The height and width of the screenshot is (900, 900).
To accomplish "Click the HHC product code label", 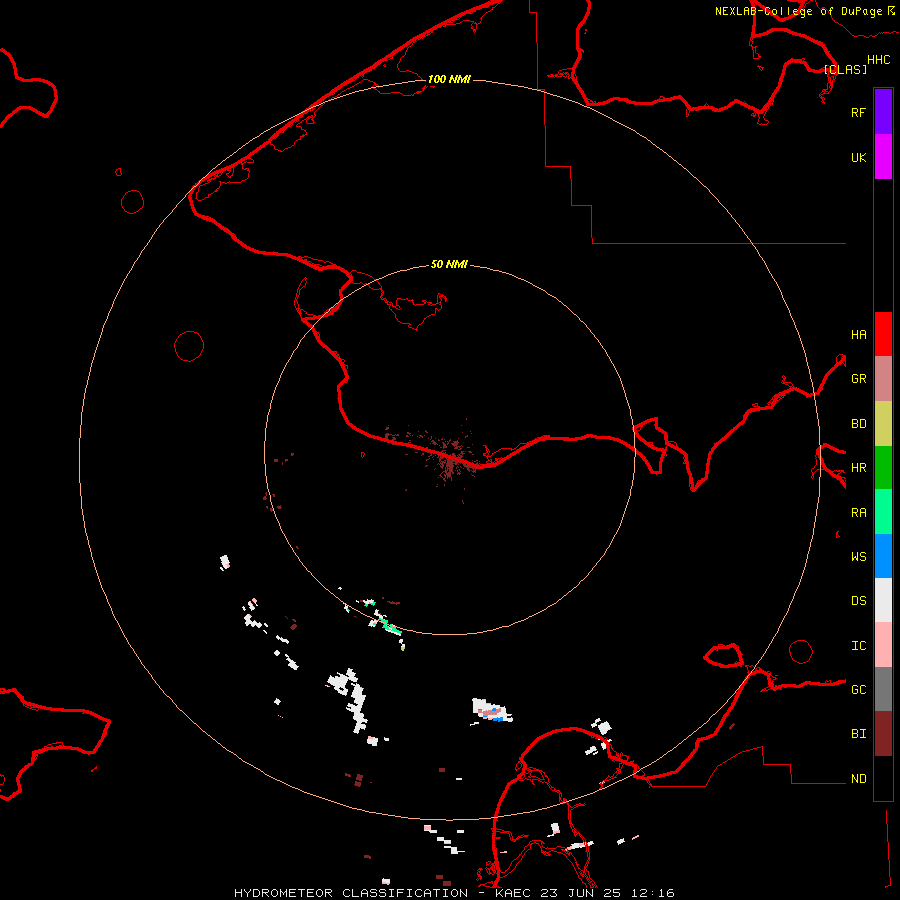I will tap(878, 60).
